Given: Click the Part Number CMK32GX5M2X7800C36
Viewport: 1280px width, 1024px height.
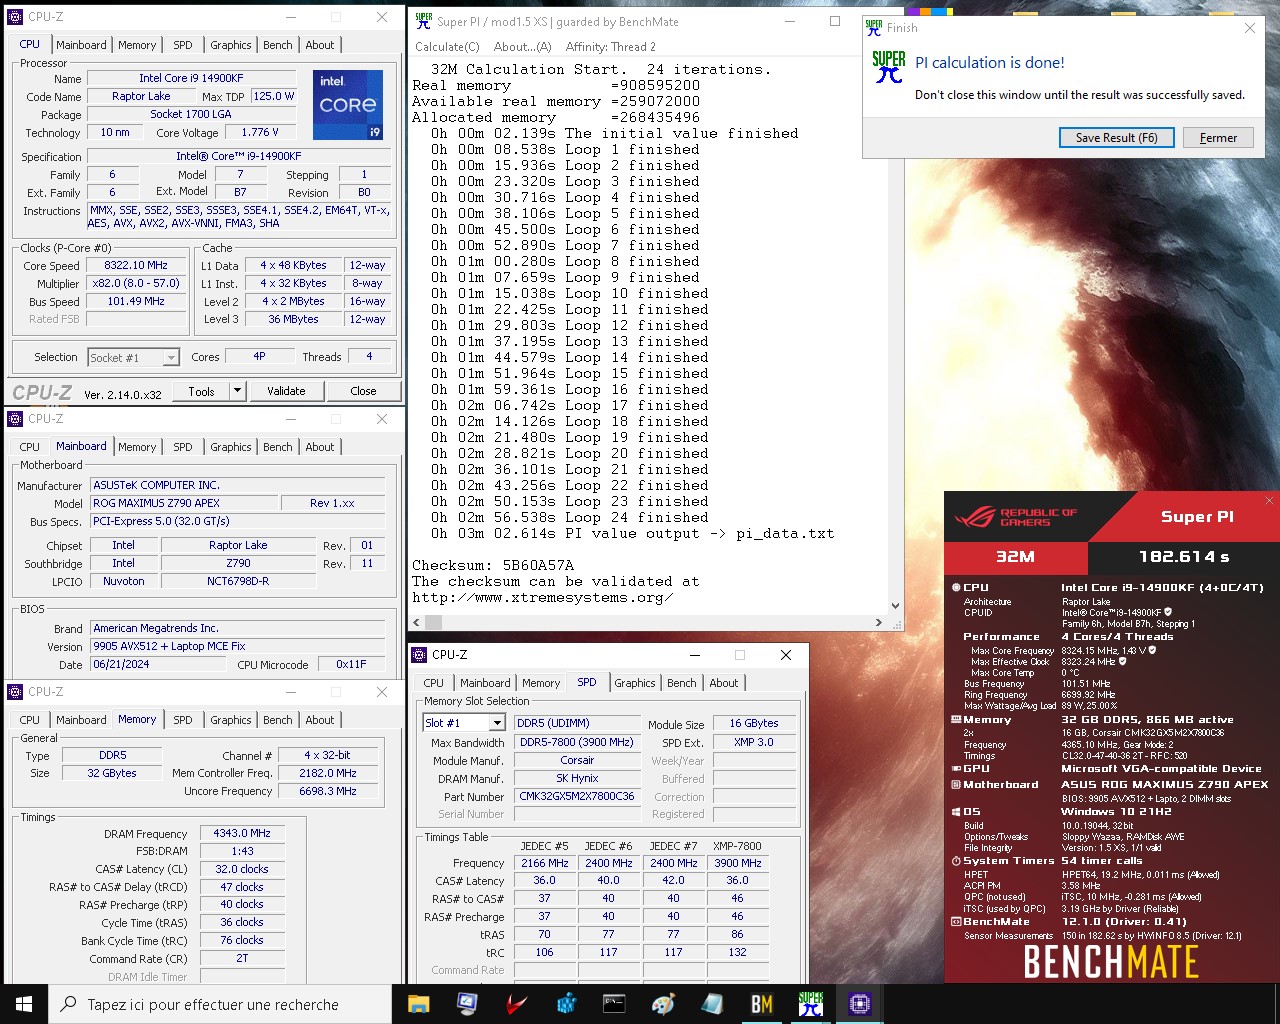Looking at the screenshot, I should click(577, 796).
